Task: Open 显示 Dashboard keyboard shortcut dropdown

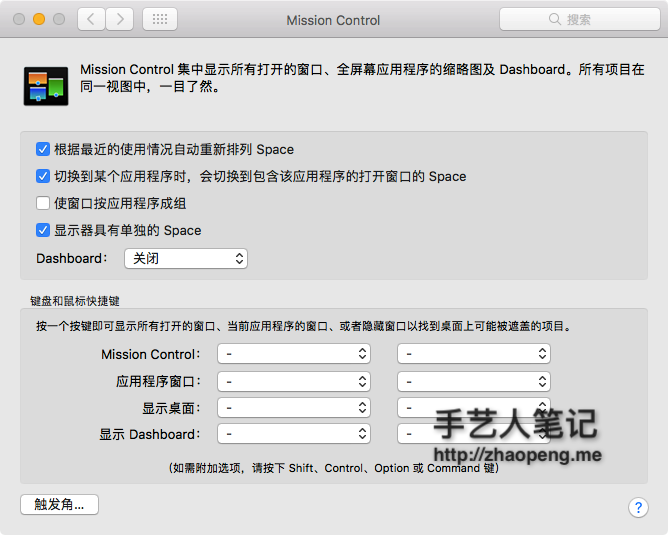Action: click(x=294, y=434)
